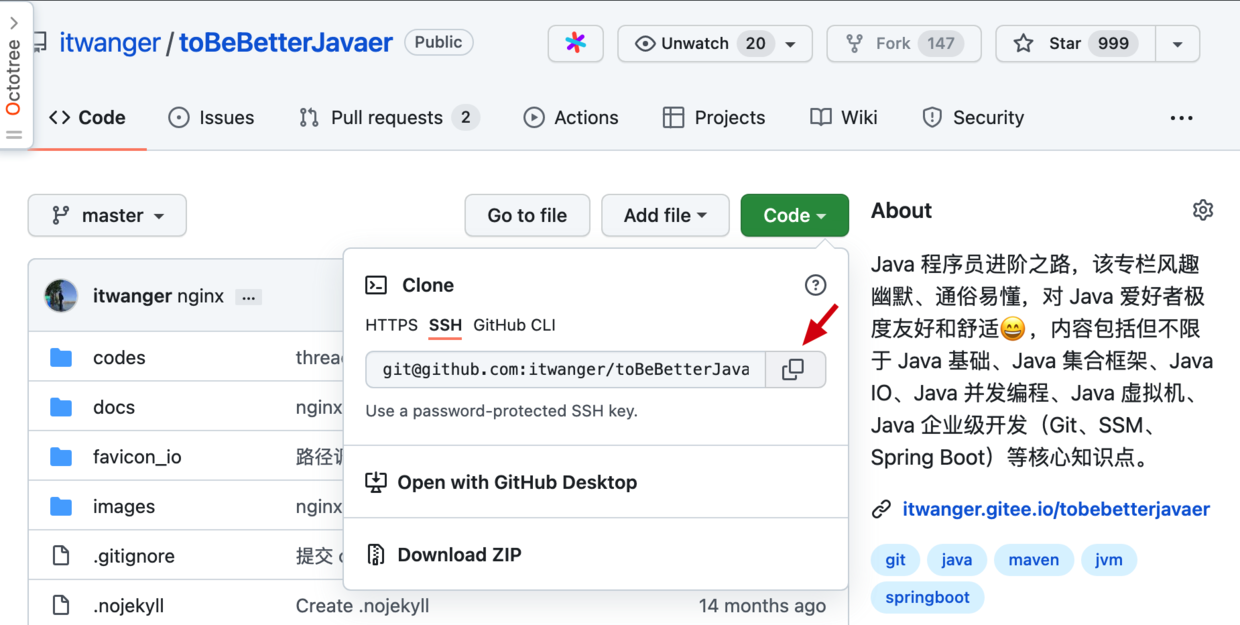Open the Octotree sidebar panel
The width and height of the screenshot is (1240, 625).
15,76
